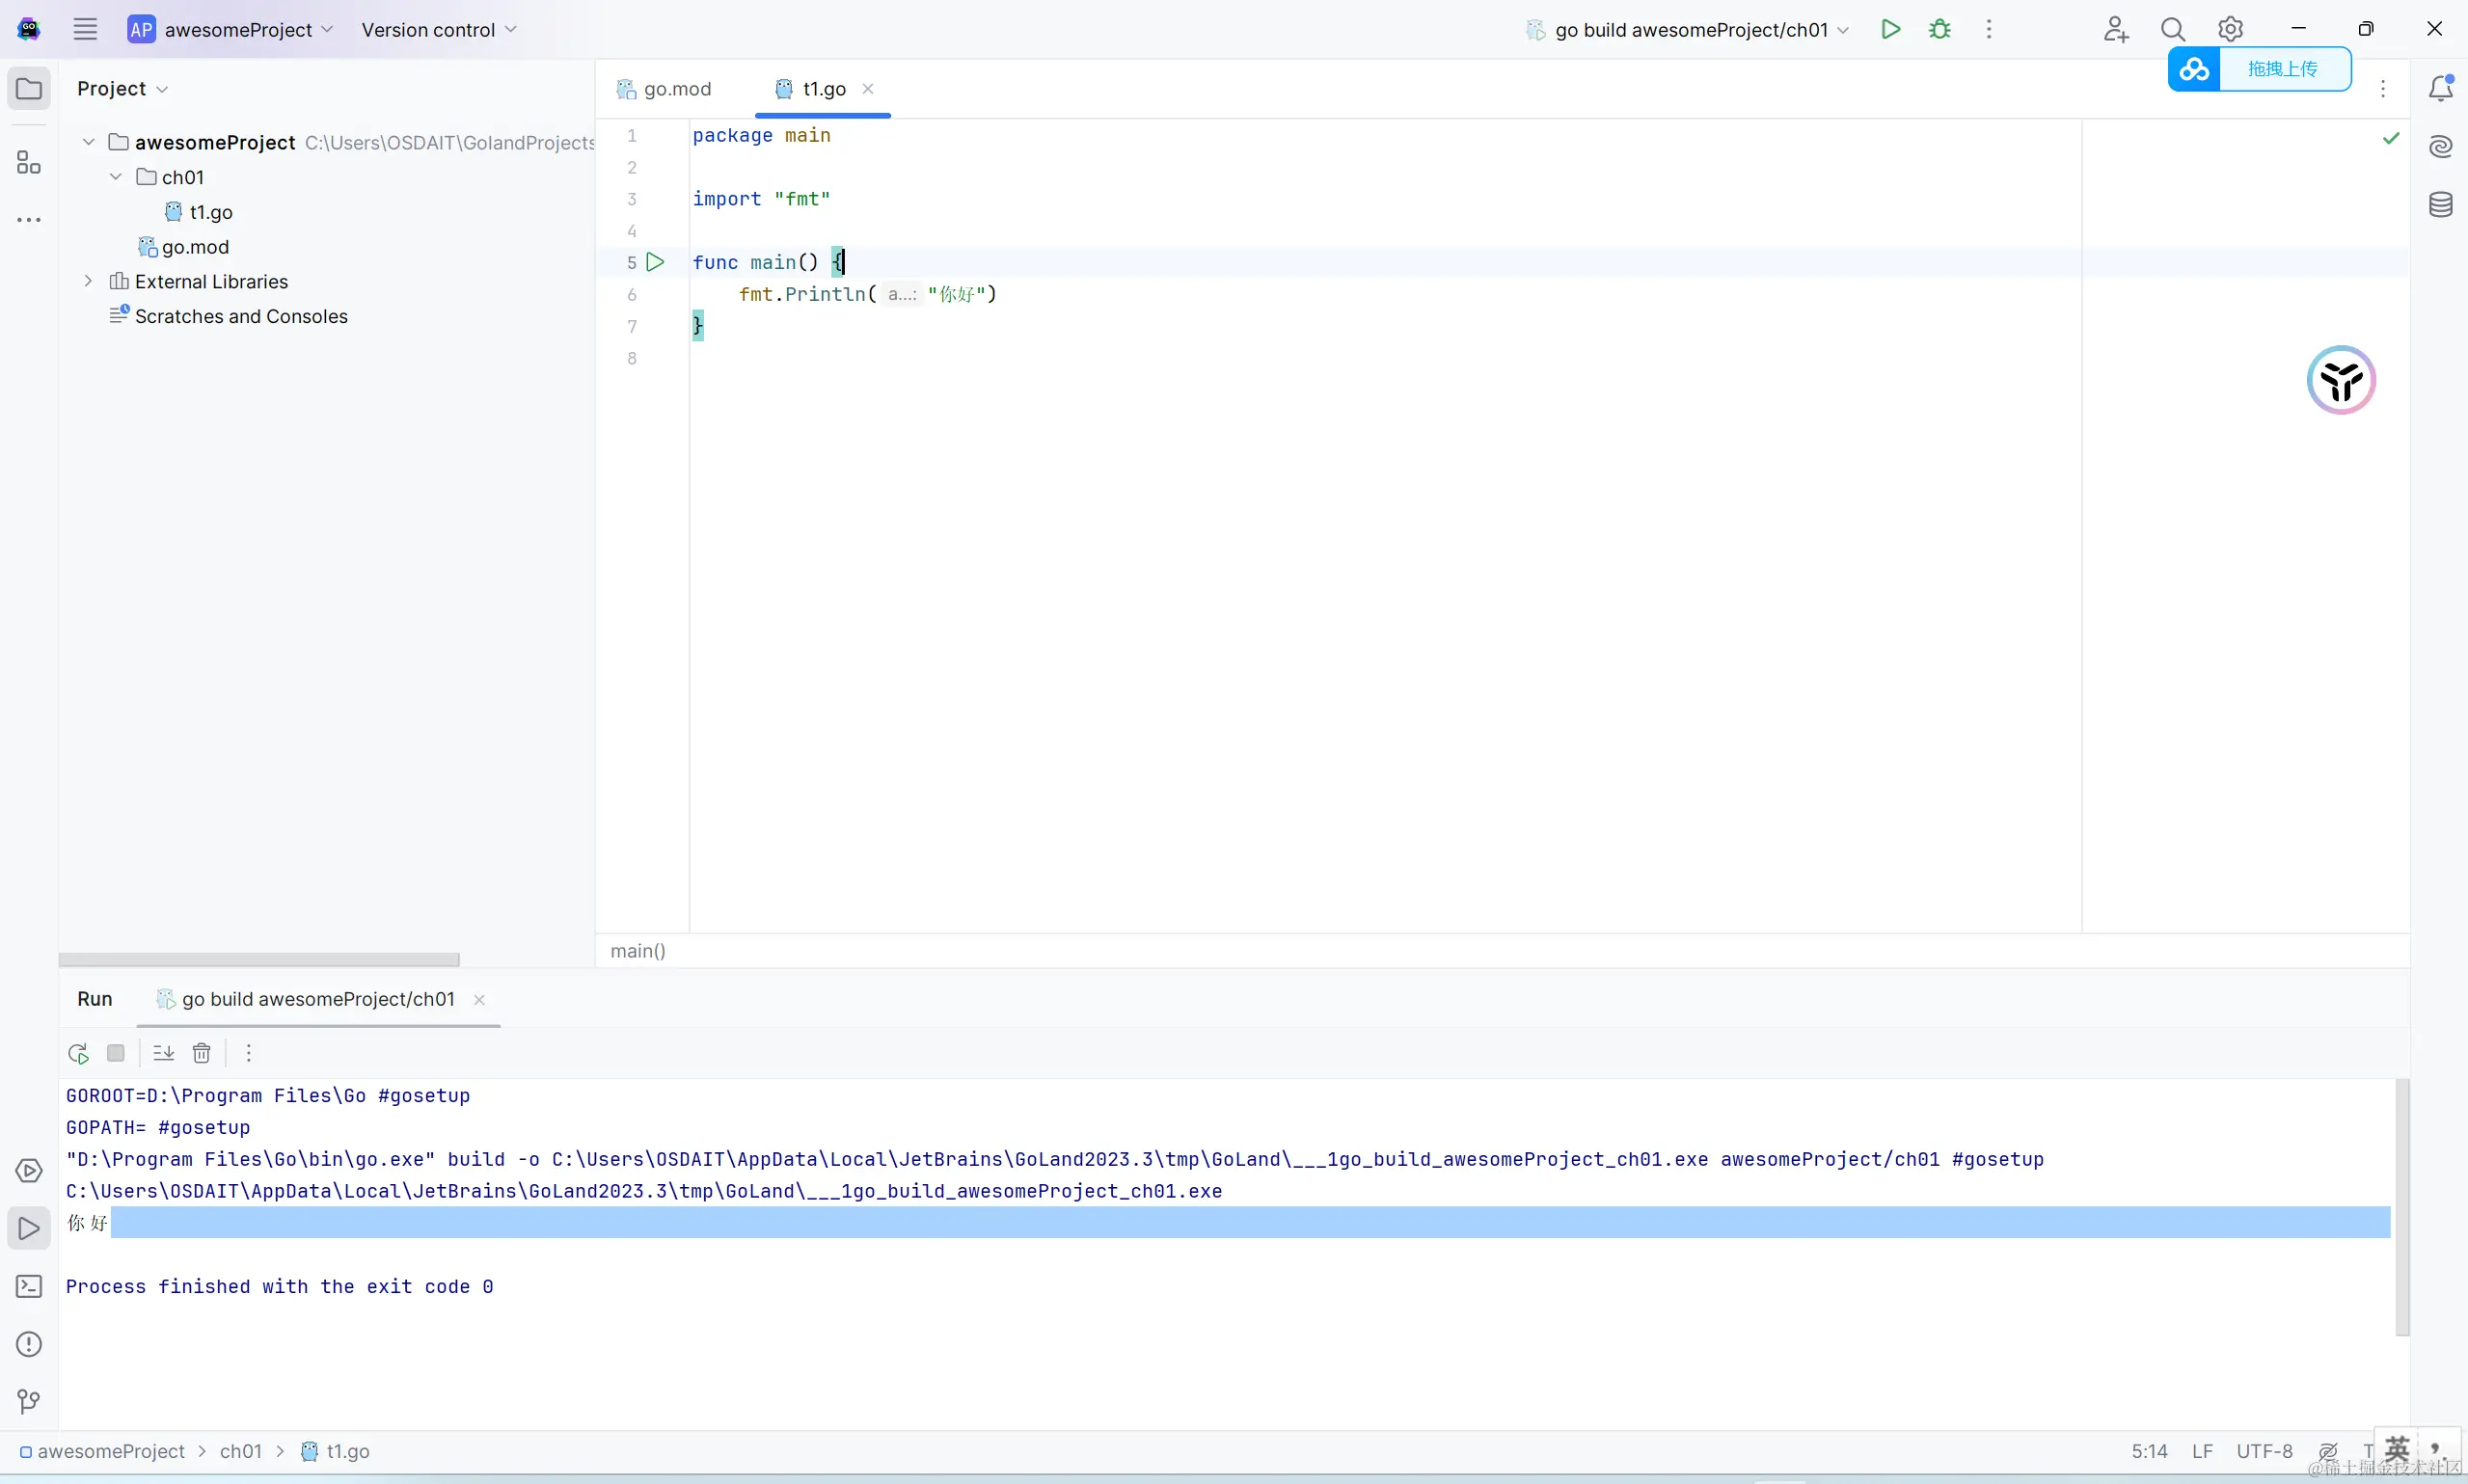Viewport: 2468px width, 1484px height.
Task: Open the Structure tool window icon
Action: (x=29, y=163)
